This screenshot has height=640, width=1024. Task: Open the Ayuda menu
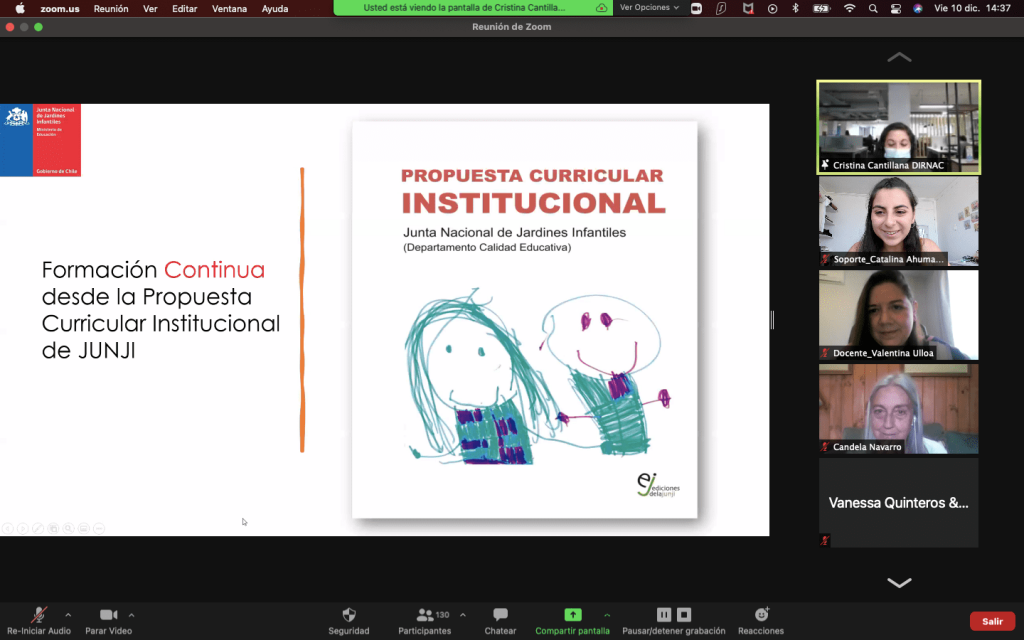pos(275,8)
